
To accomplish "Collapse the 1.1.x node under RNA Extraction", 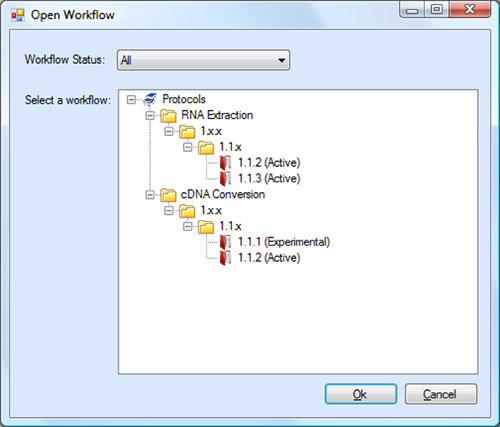I will pyautogui.click(x=188, y=147).
